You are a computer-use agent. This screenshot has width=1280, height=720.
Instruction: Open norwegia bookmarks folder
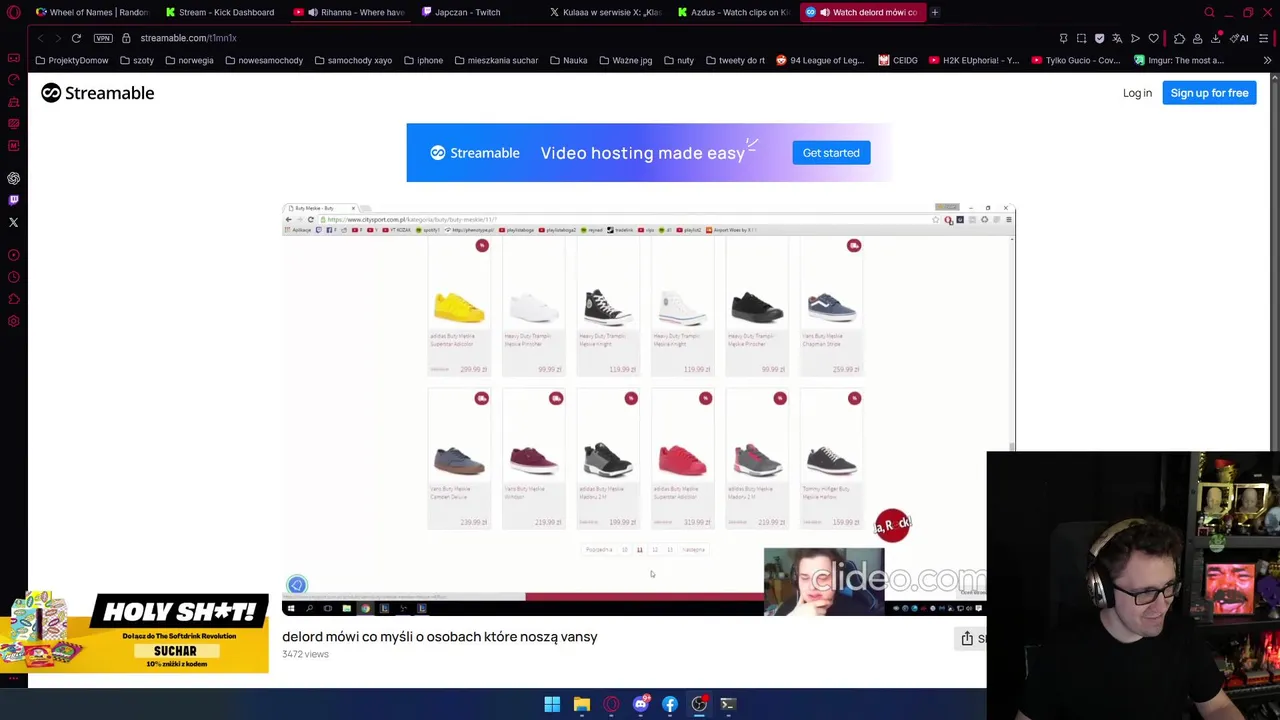(189, 60)
